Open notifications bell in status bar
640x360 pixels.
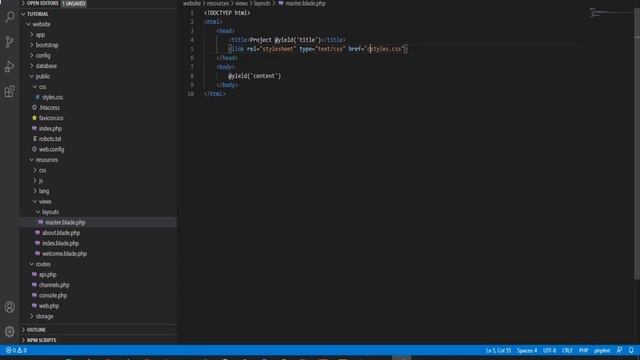[x=631, y=350]
